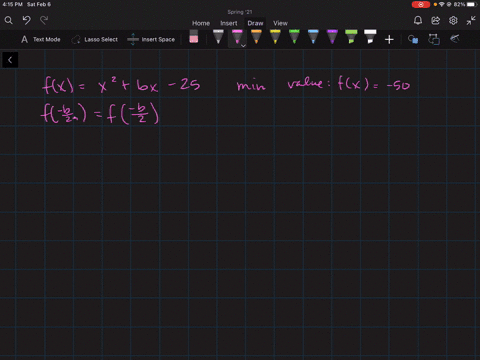Click the ink to math icon
The image size is (480, 360).
click(455, 39)
